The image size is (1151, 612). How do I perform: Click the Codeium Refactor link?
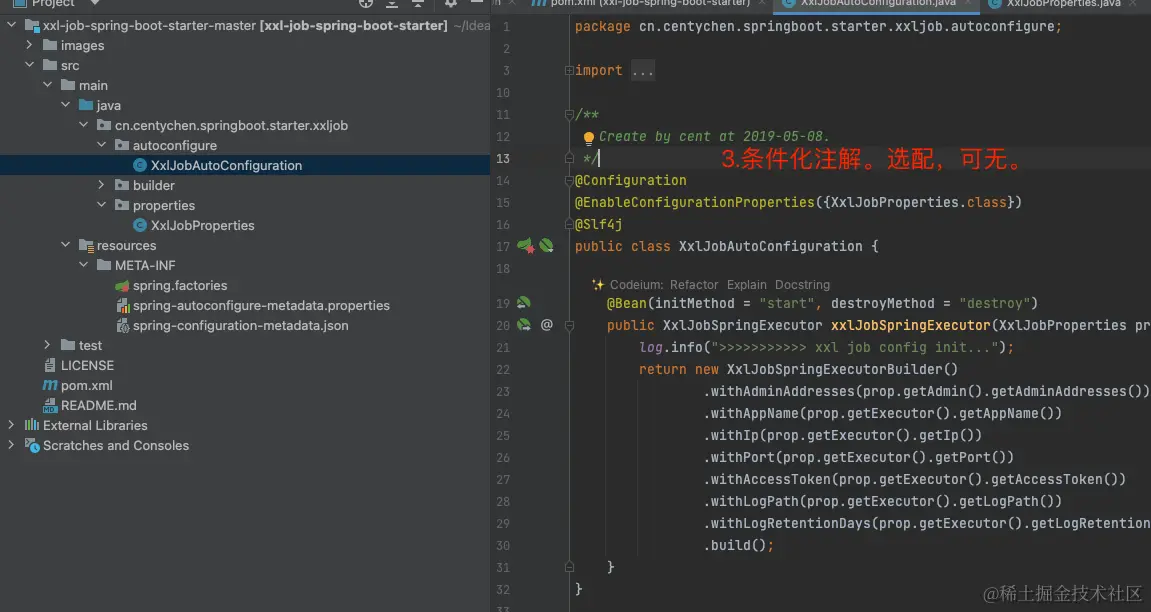pyautogui.click(x=694, y=285)
